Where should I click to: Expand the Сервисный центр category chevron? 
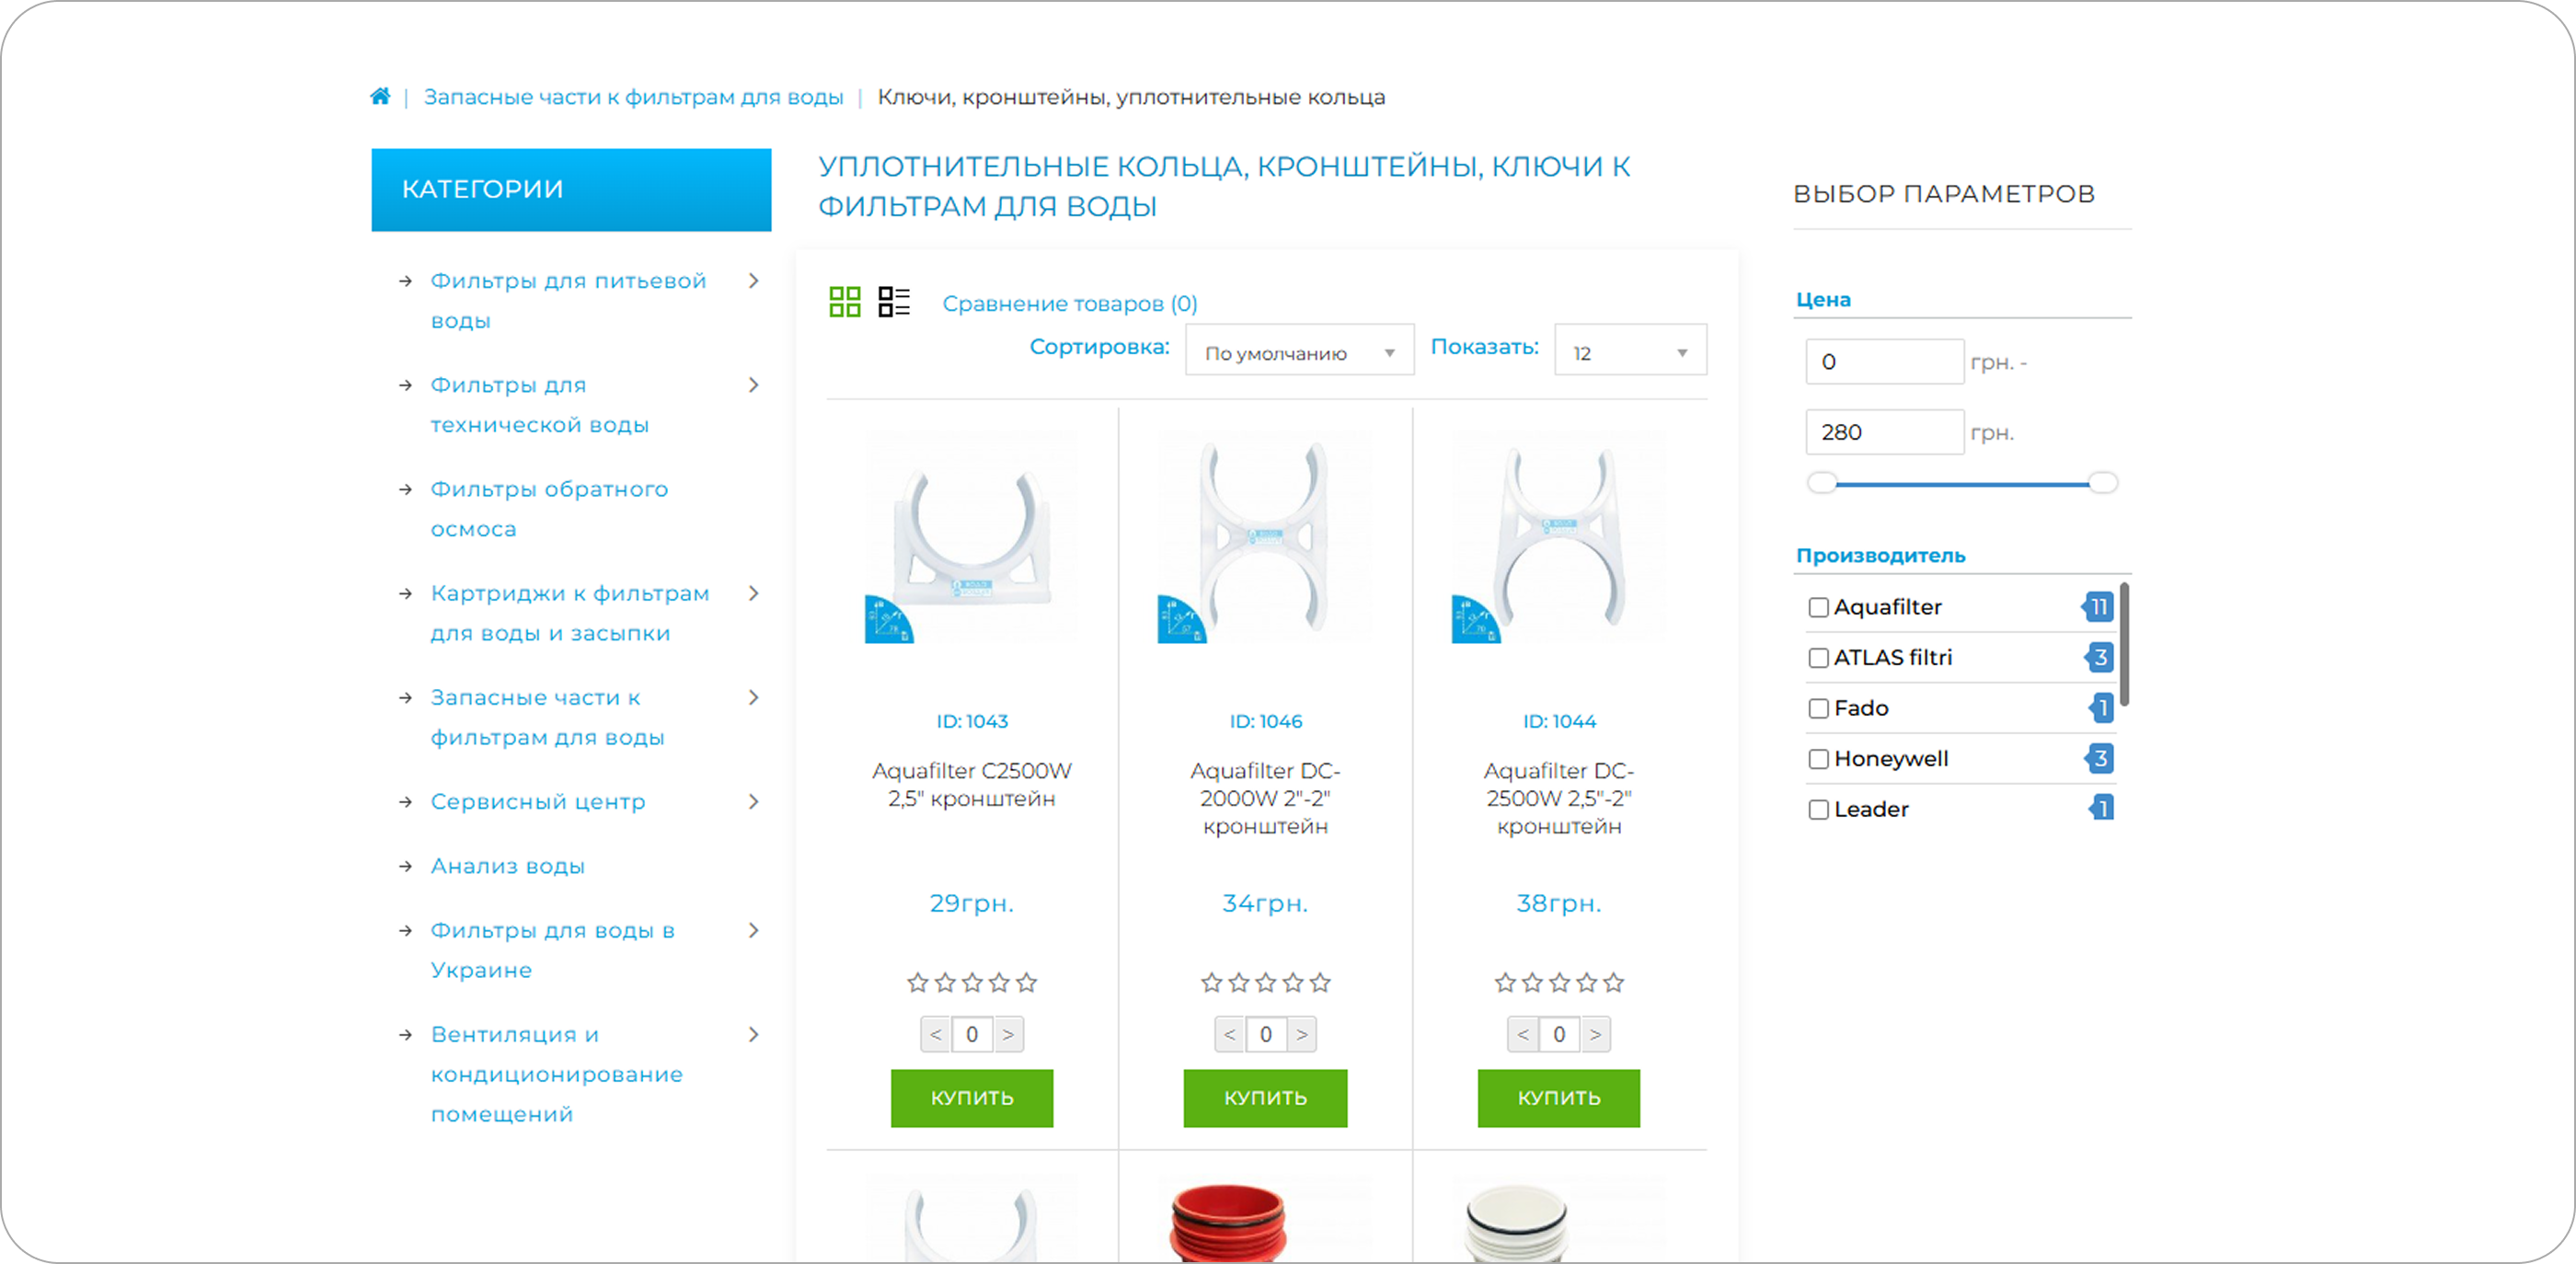[754, 802]
